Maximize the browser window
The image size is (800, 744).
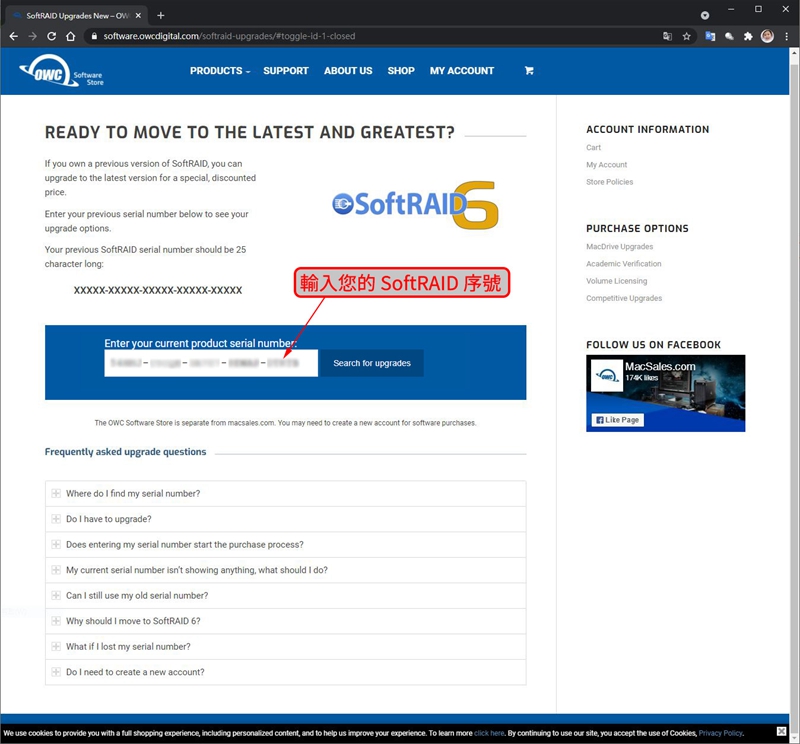[x=758, y=9]
